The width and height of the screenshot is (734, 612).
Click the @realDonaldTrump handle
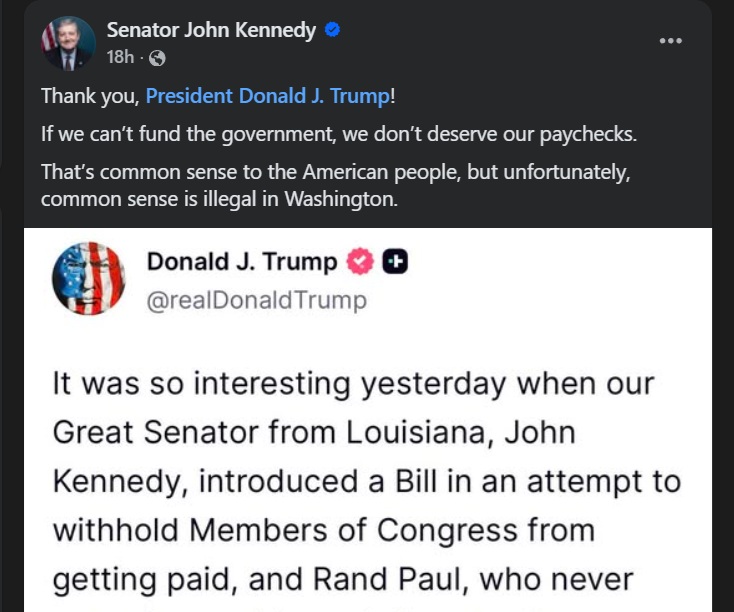point(257,300)
